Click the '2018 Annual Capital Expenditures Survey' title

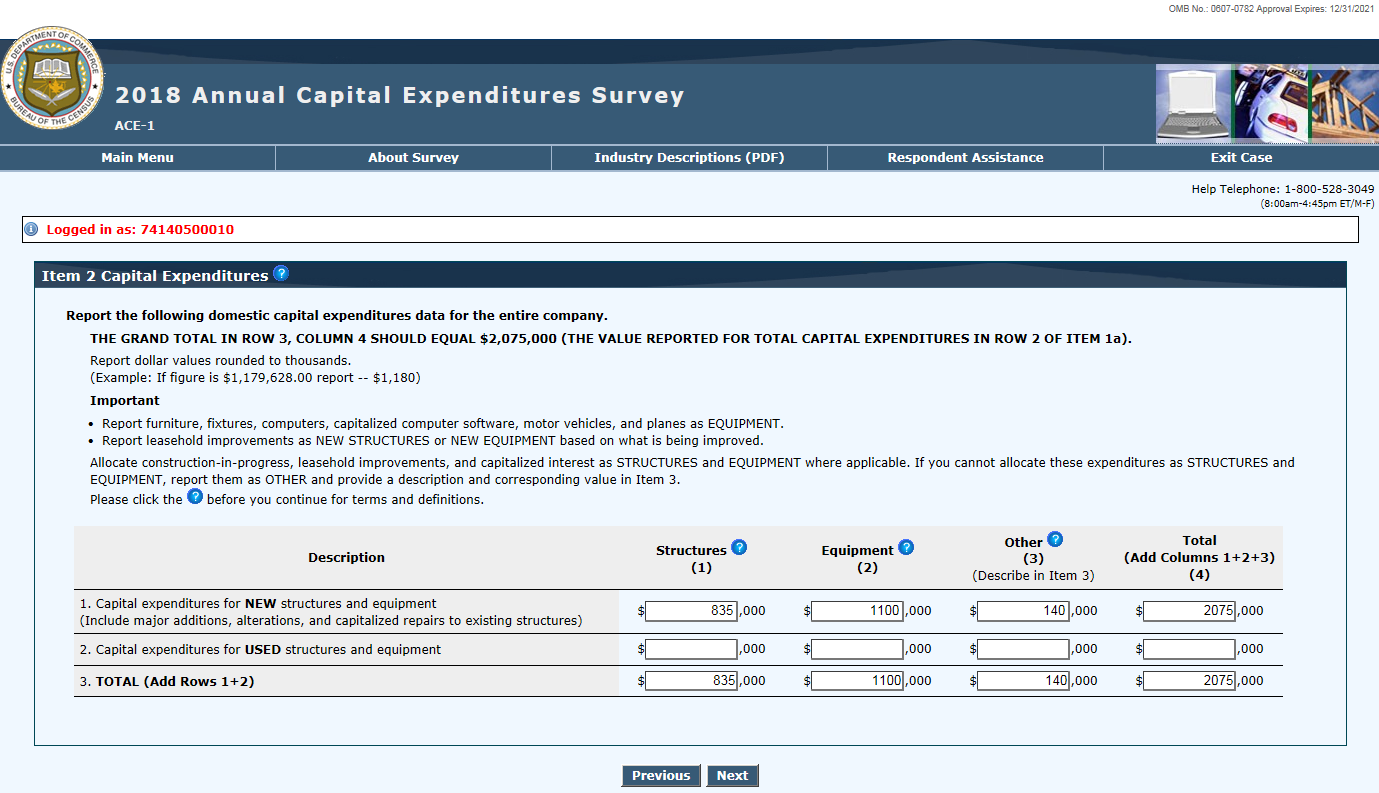pyautogui.click(x=400, y=96)
